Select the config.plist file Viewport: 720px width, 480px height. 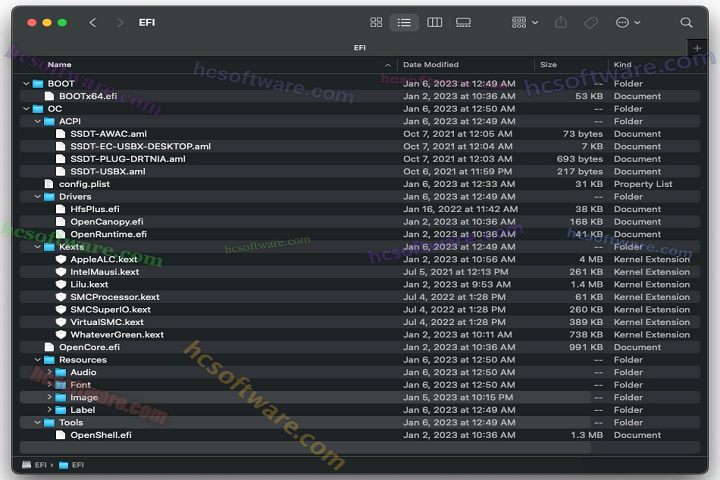[85, 184]
